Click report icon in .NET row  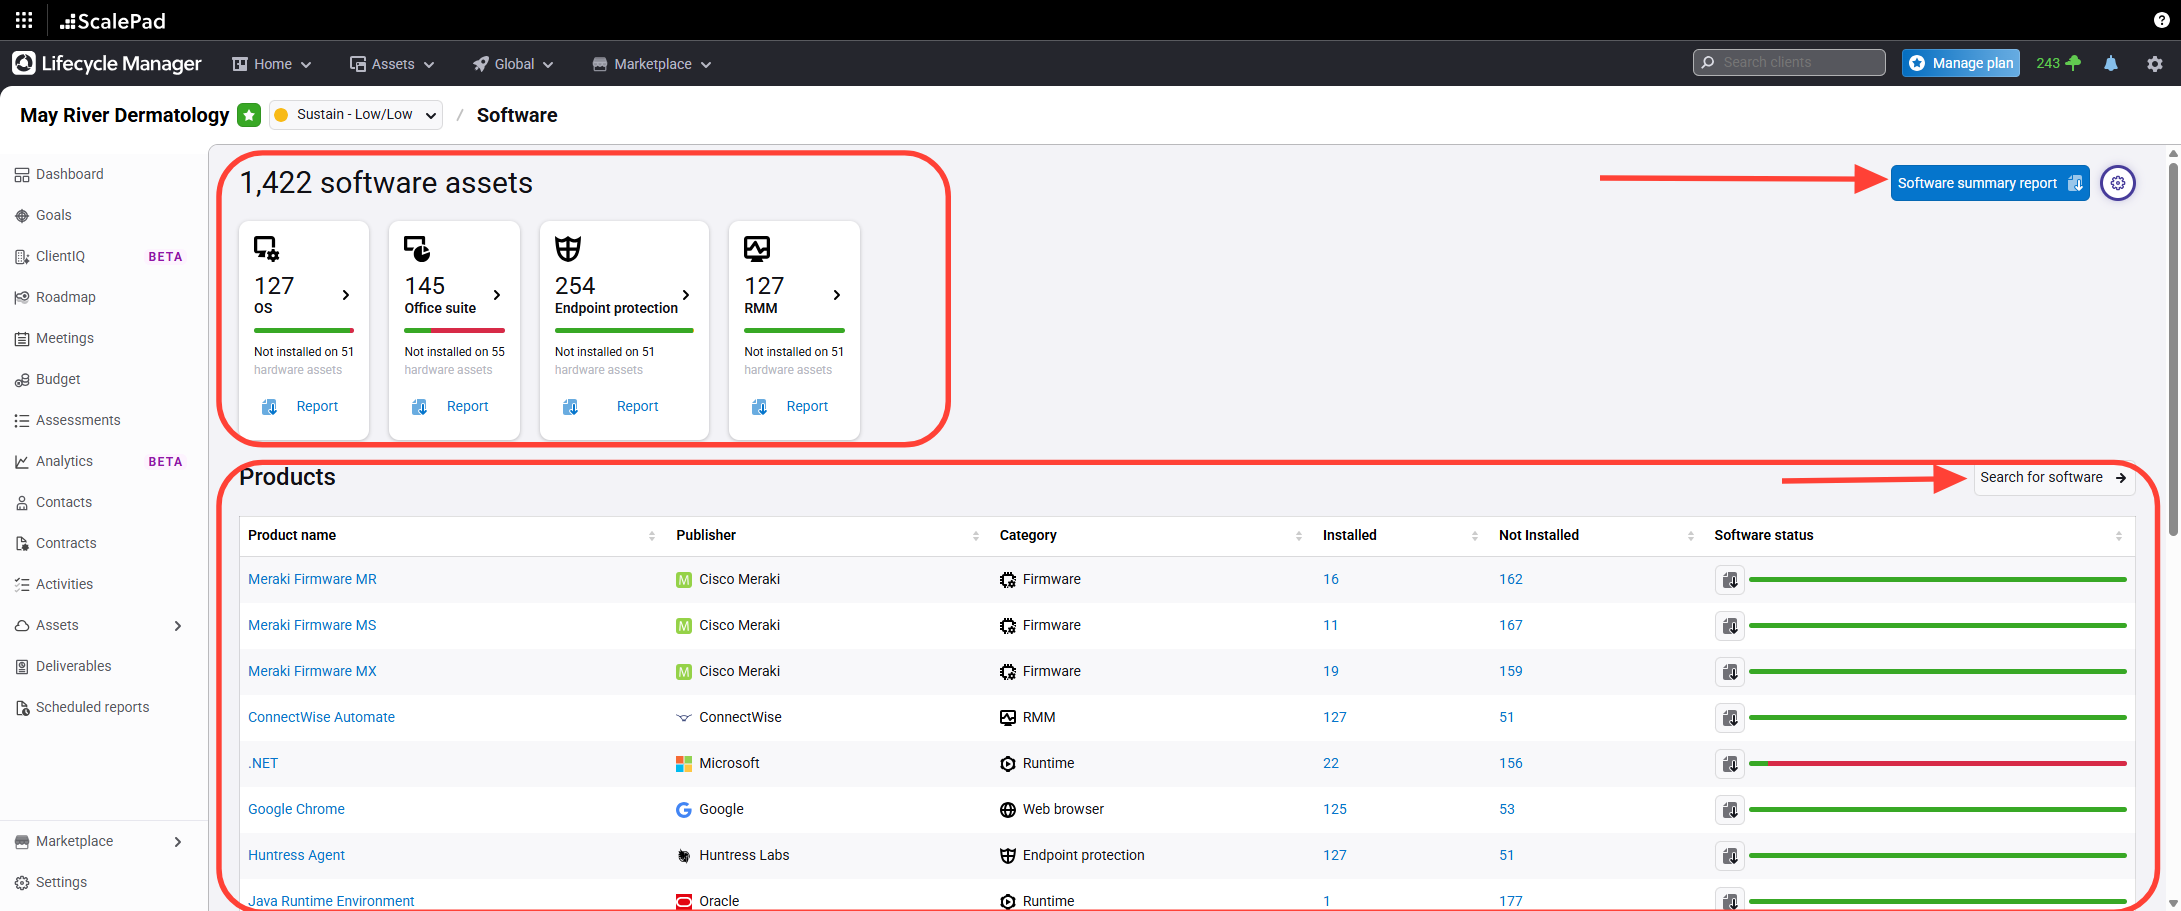[x=1729, y=764]
